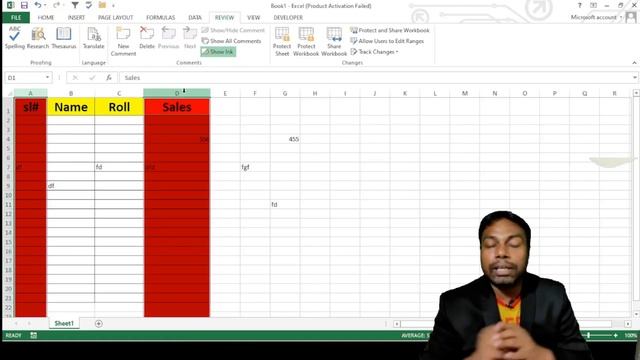Open the Microsoft account menu
Screen dimensions: 640x360
[596, 17]
